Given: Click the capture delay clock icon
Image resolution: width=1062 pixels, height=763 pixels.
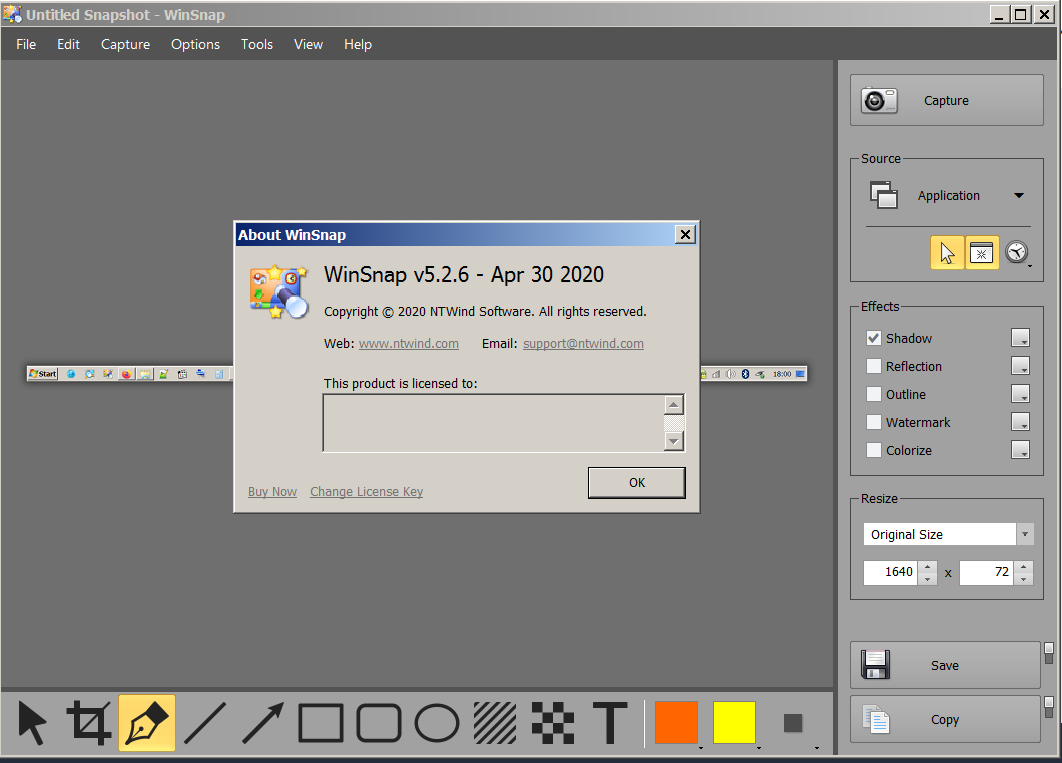Looking at the screenshot, I should coord(1017,253).
